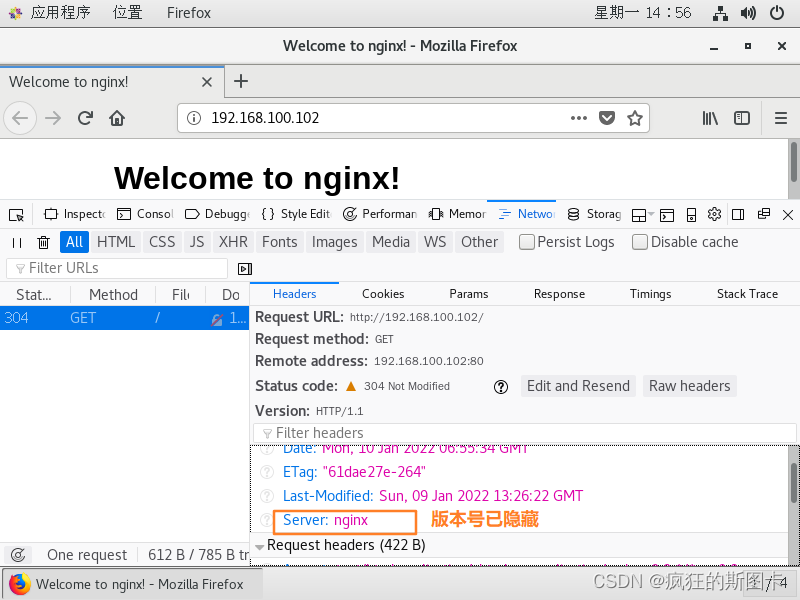
Task: Open devtools in a separate window
Action: (x=764, y=214)
